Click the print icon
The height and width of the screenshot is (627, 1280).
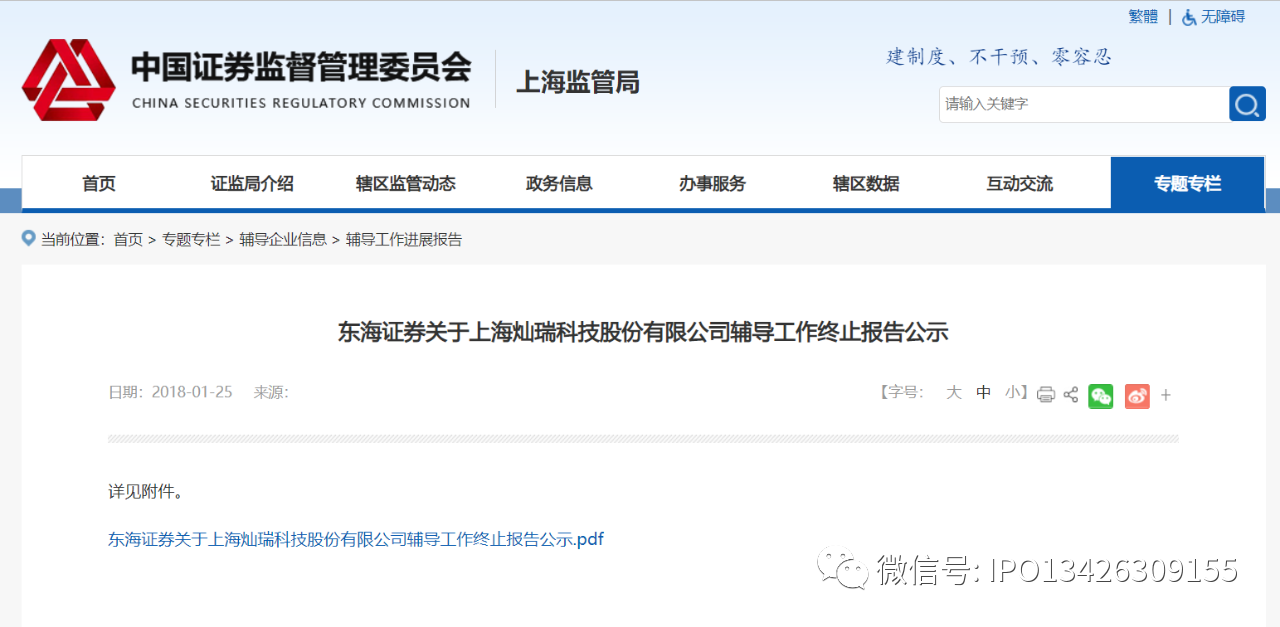[x=1046, y=394]
